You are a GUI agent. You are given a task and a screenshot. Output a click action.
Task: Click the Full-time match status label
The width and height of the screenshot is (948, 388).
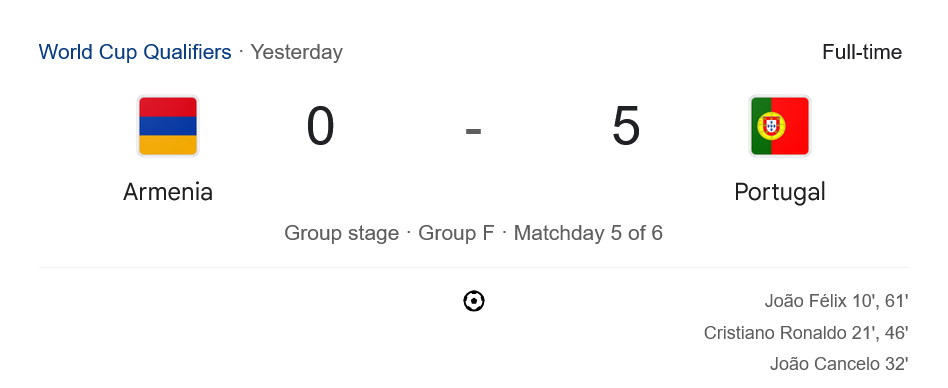tap(862, 52)
